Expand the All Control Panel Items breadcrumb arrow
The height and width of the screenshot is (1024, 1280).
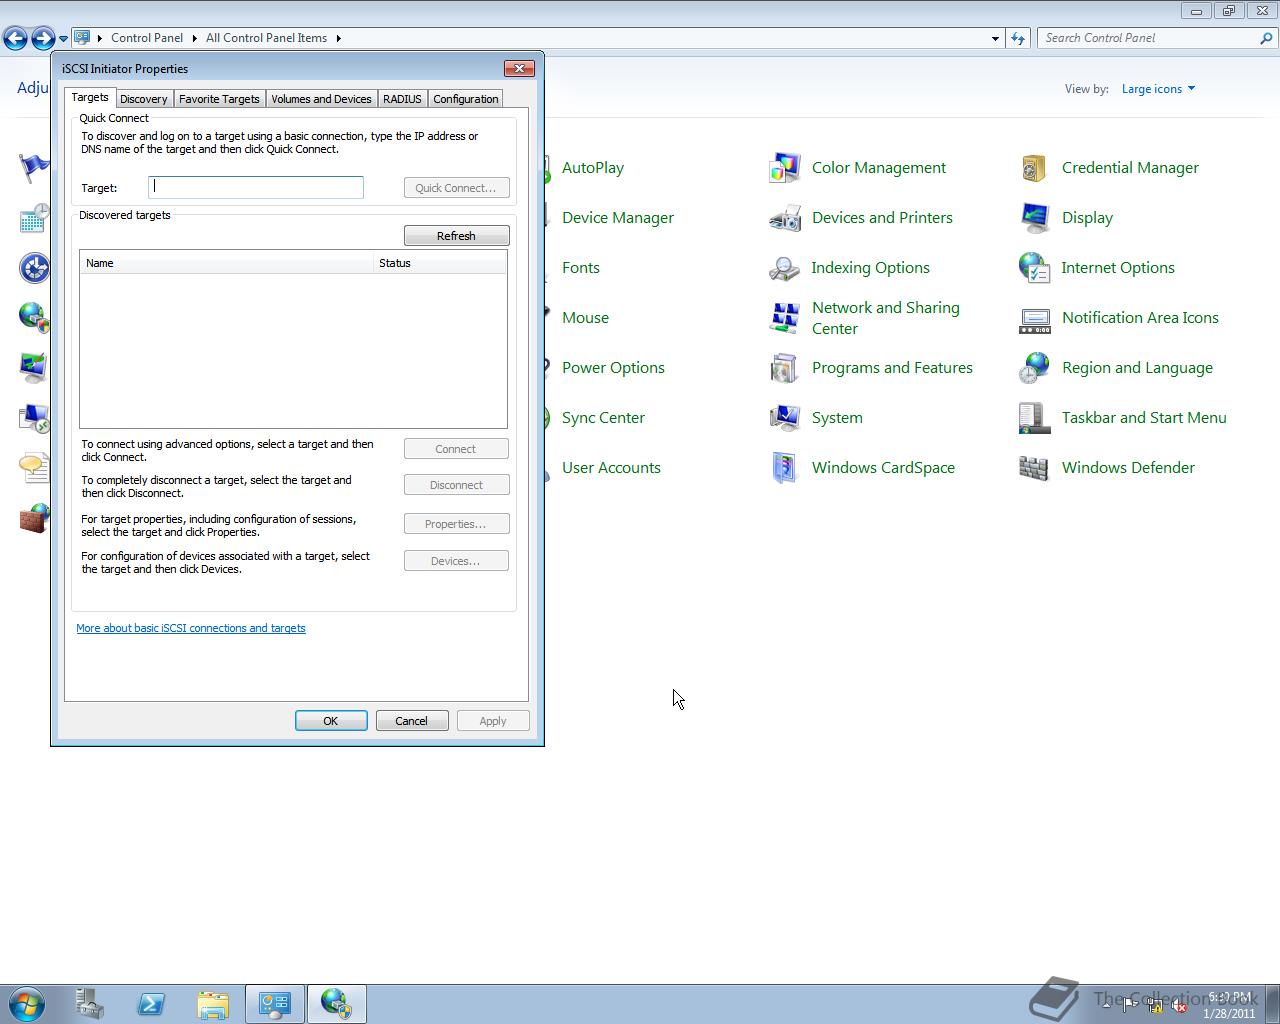[338, 38]
